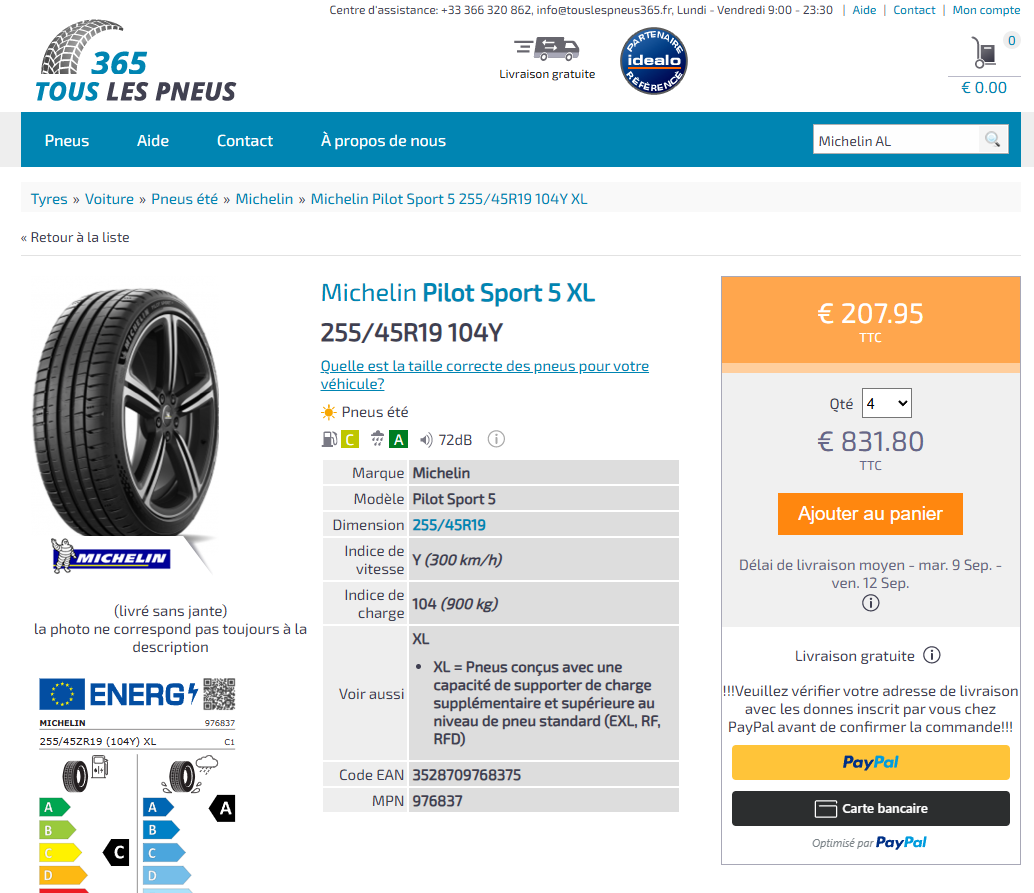The height and width of the screenshot is (893, 1034).
Task: Open the Qté quantity dropdown
Action: point(886,403)
